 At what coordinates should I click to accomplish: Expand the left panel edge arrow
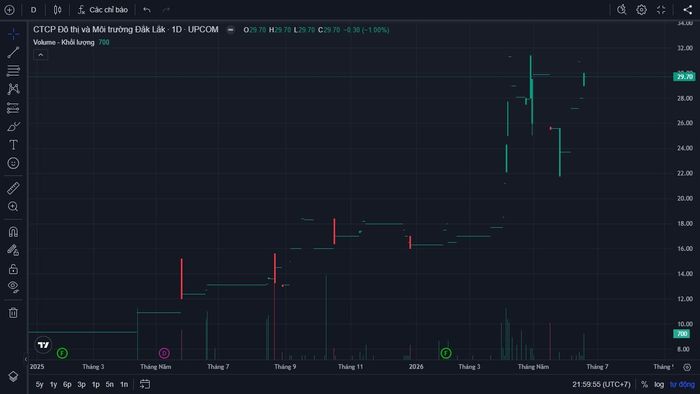coord(26,359)
